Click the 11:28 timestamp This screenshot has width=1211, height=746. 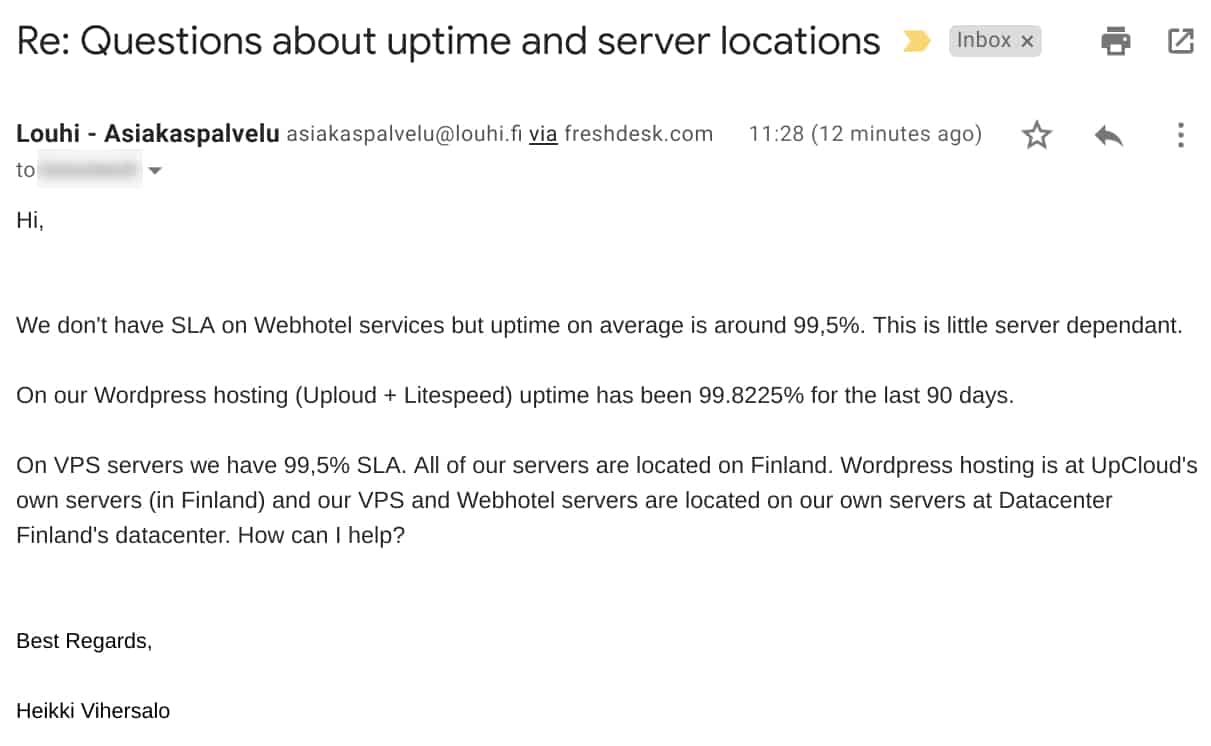click(x=865, y=134)
